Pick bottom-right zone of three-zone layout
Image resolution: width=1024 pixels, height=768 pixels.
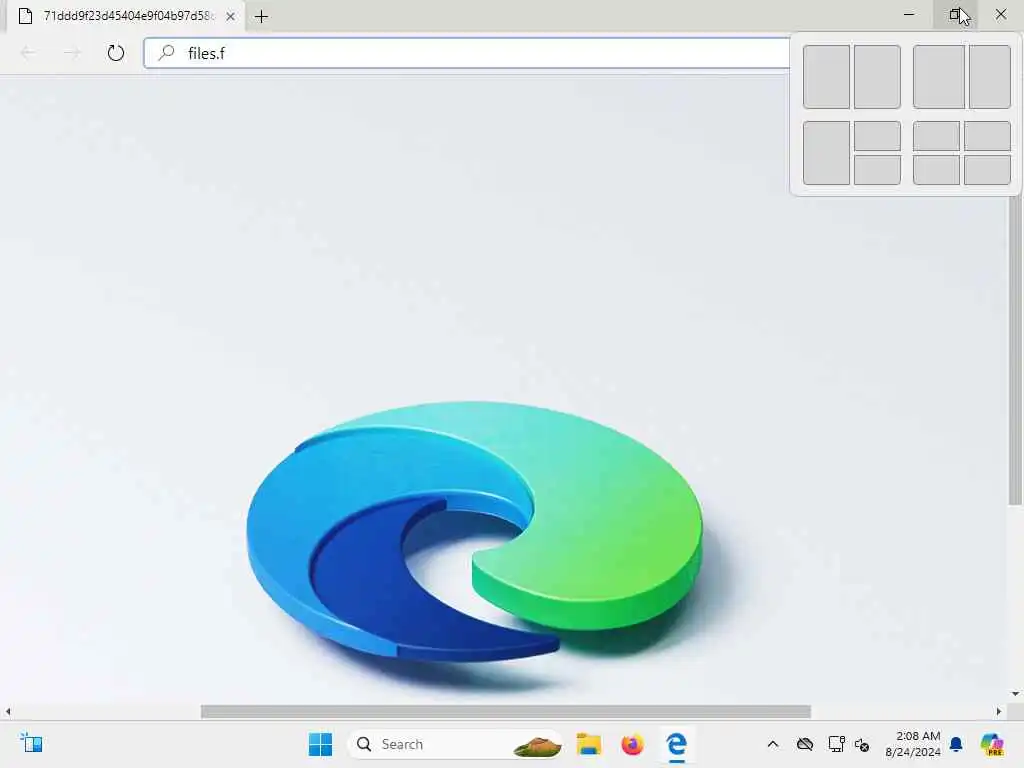pos(877,170)
